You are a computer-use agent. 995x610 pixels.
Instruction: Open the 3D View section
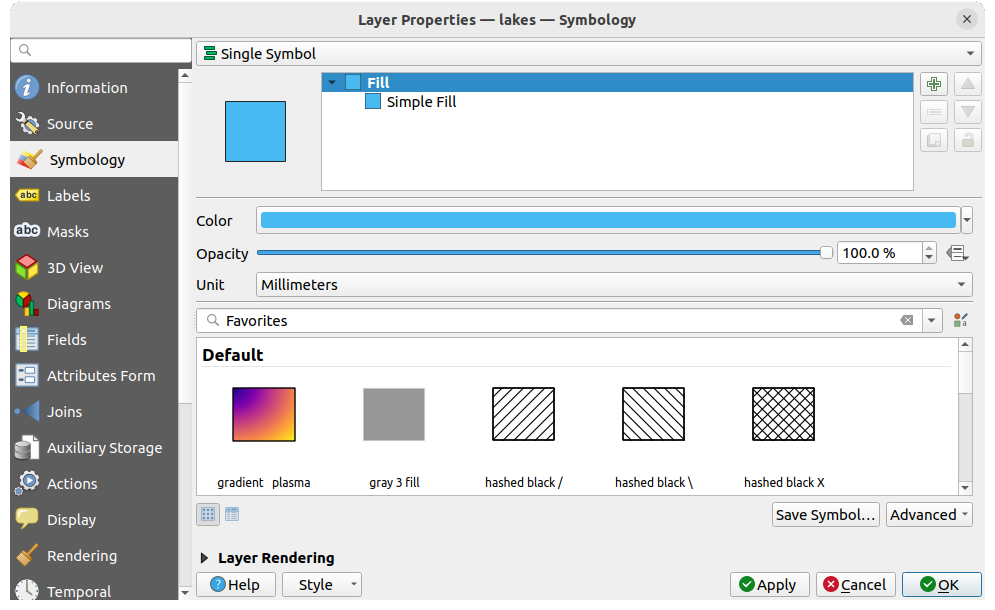75,268
